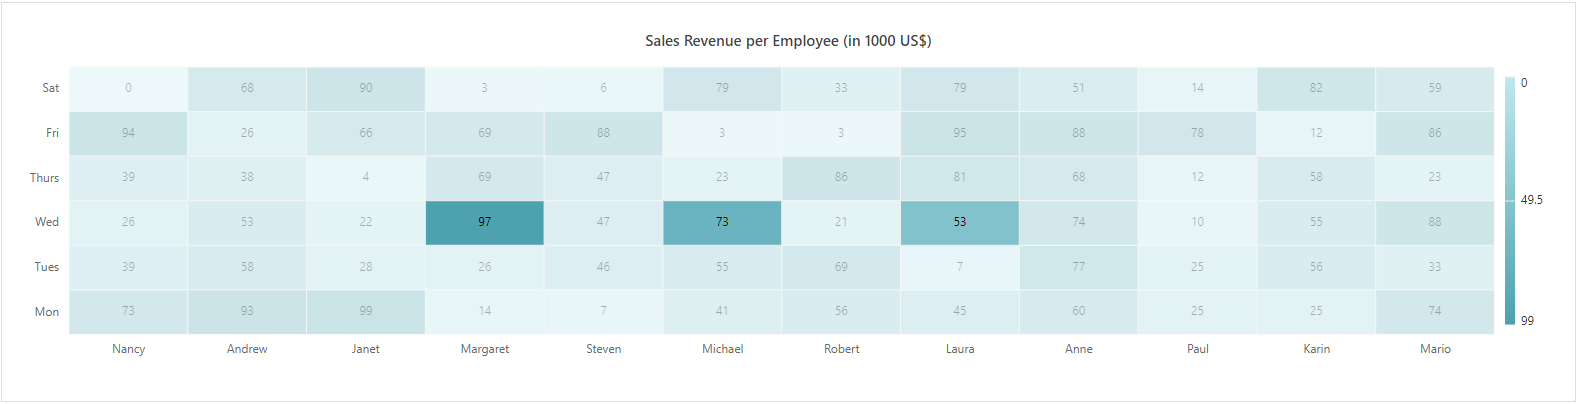This screenshot has height=404, width=1578.
Task: Click Mario's Wednesday cell showing 88
Action: coord(1435,222)
